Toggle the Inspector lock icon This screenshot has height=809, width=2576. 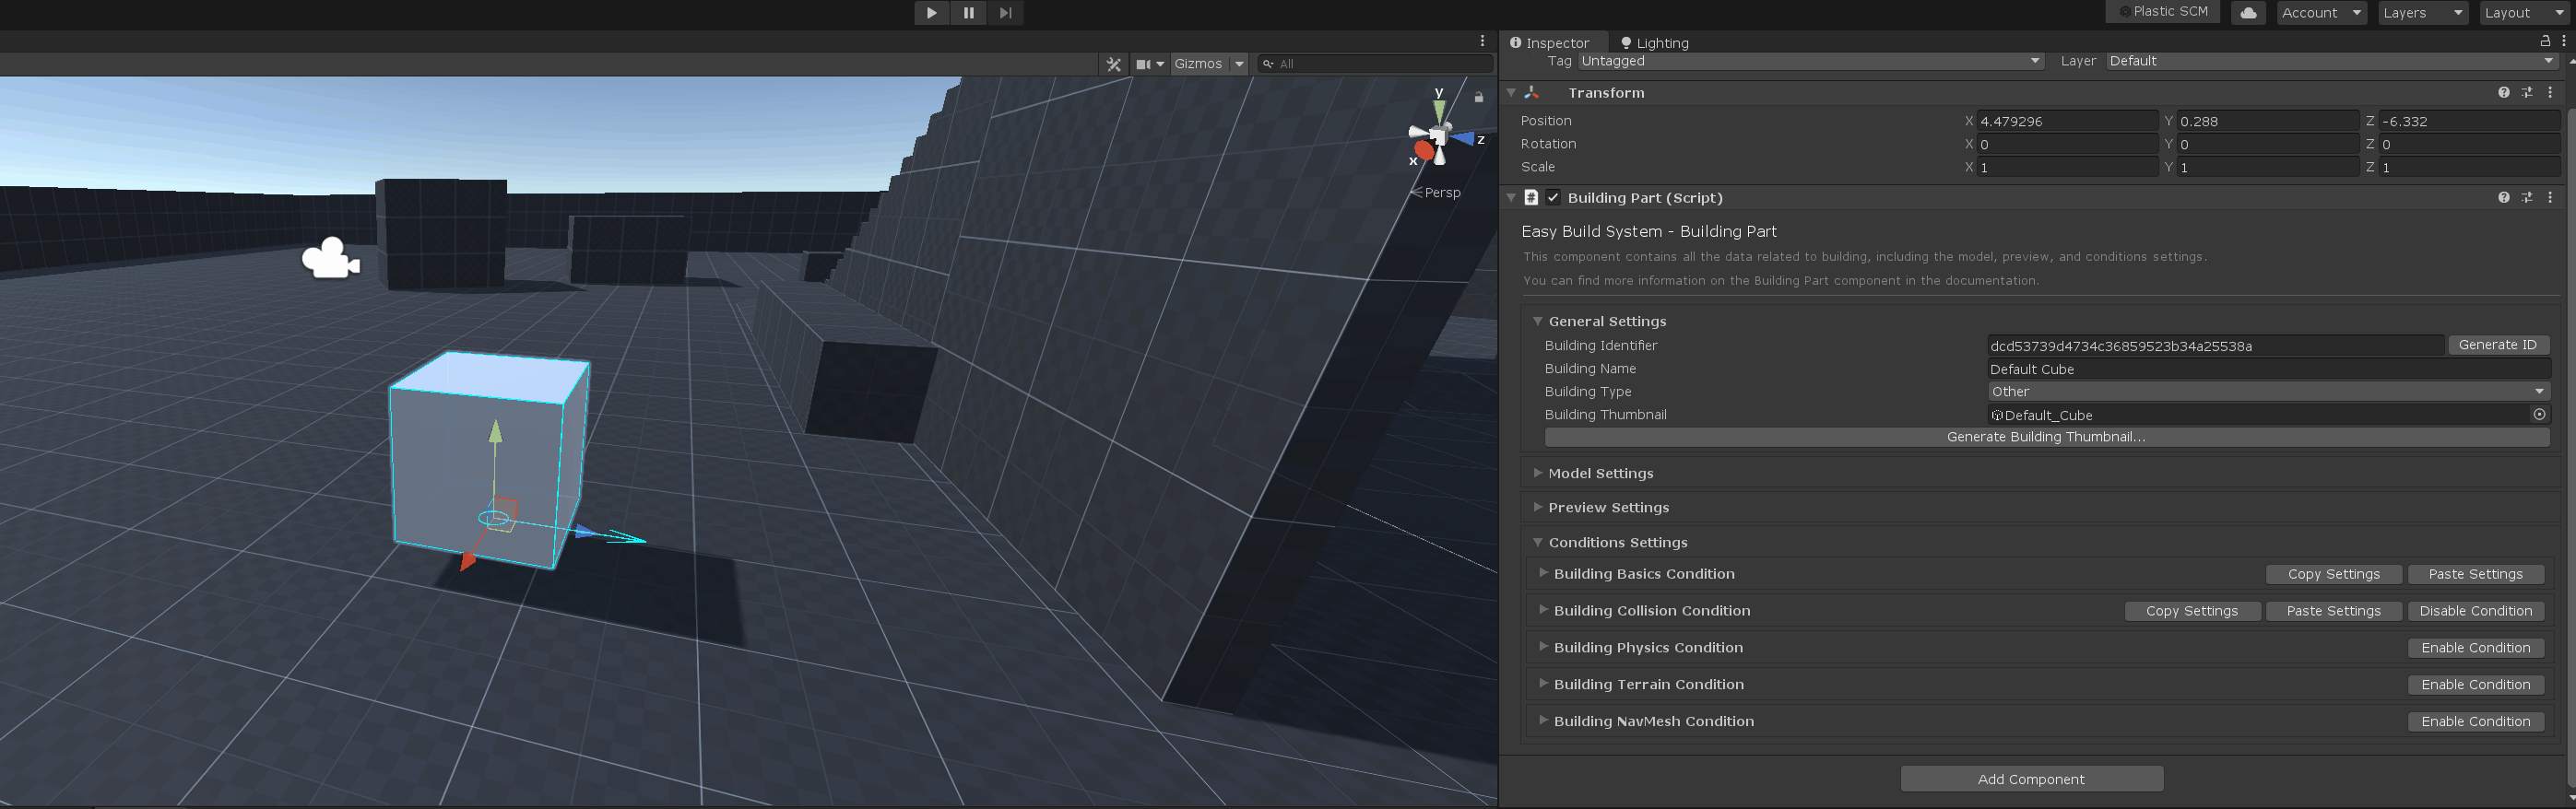[2545, 41]
